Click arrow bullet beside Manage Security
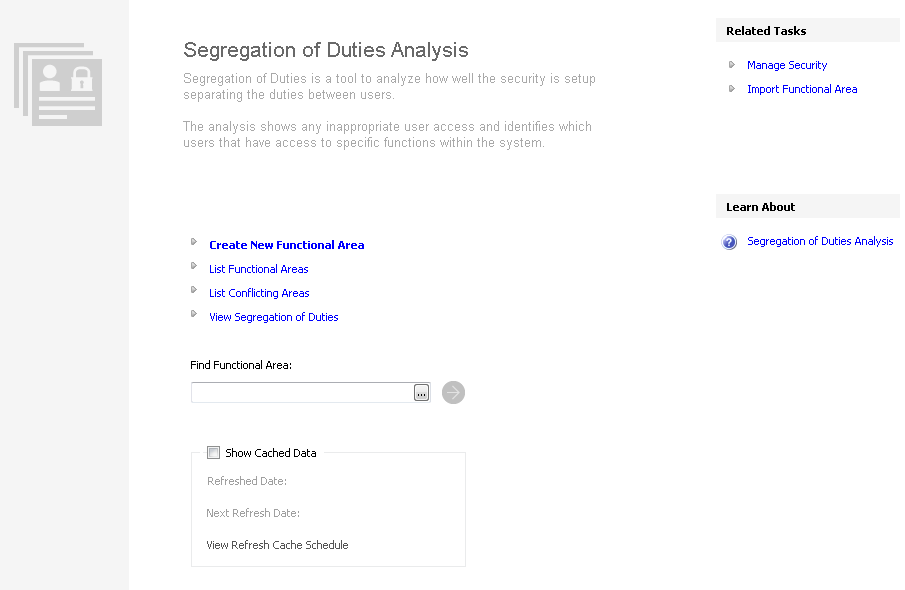Viewport: 905px width, 590px height. [732, 64]
